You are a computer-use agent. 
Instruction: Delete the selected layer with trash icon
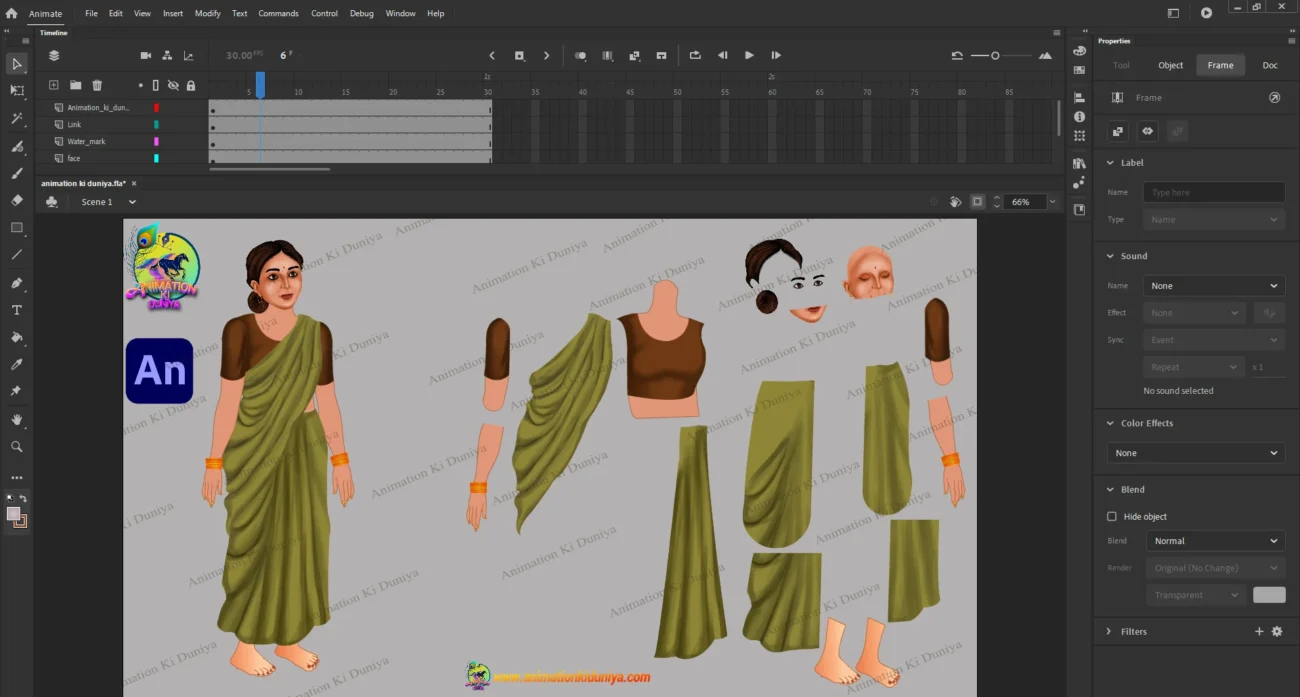point(97,86)
